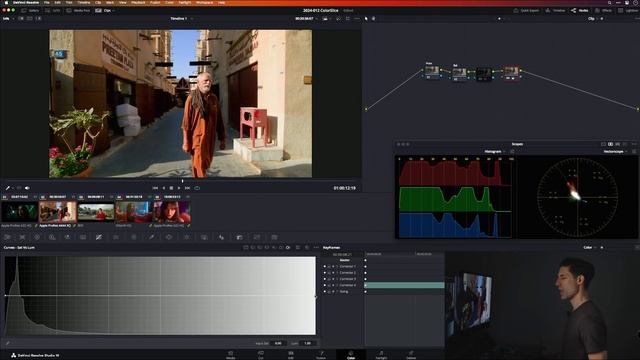Toggle lock on Corrector 3 keyframe row
Viewport: 640px width, 360px height.
point(329,279)
